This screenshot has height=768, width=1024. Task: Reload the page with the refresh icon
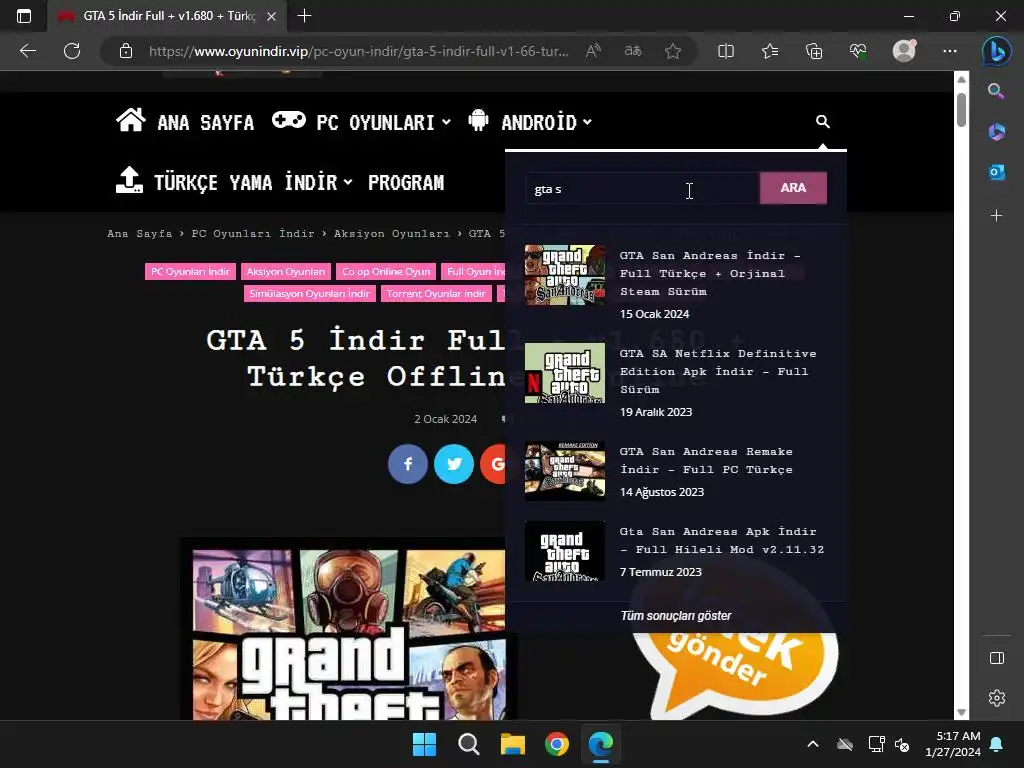tap(72, 51)
